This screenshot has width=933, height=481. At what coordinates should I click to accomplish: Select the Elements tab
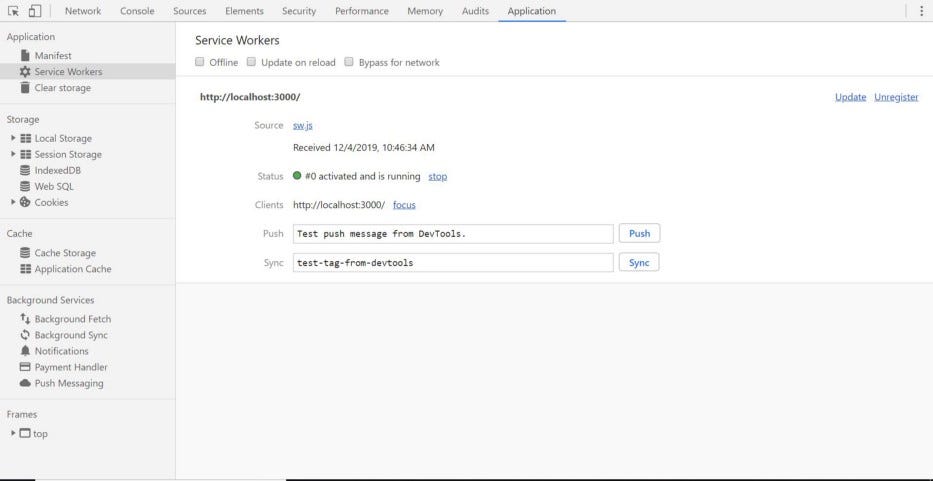244,11
